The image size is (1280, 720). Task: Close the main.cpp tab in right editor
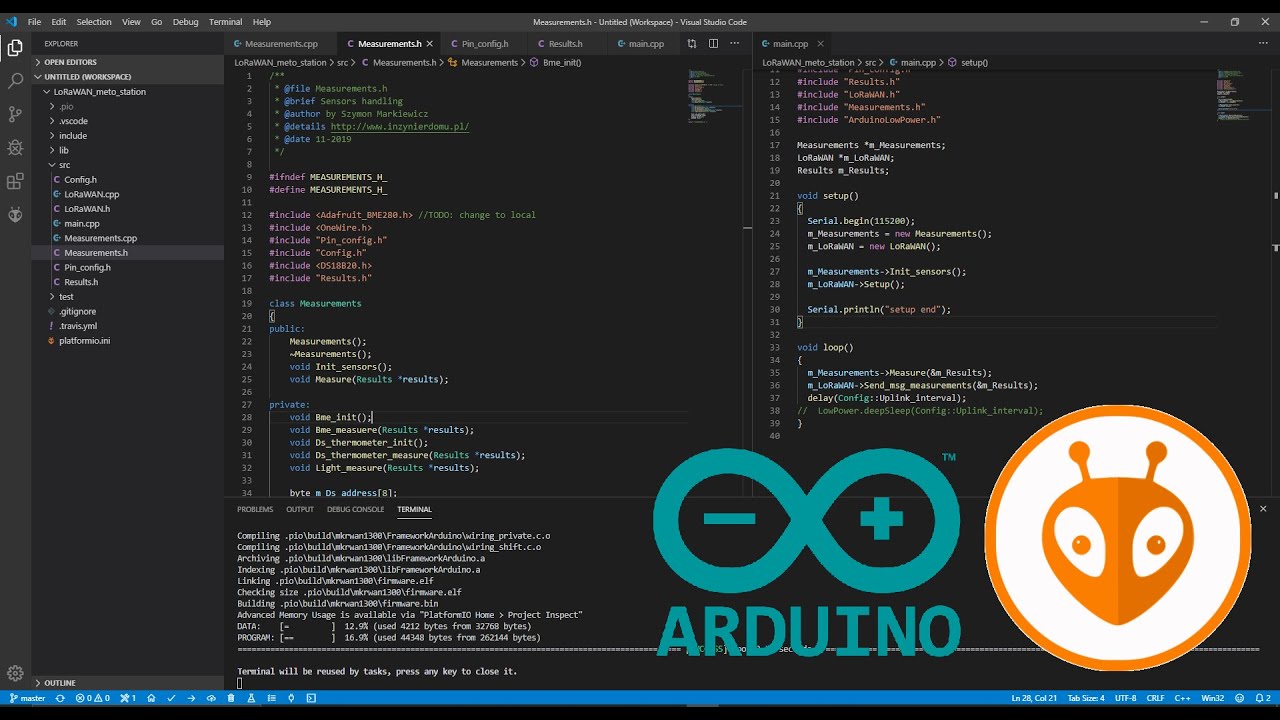822,43
